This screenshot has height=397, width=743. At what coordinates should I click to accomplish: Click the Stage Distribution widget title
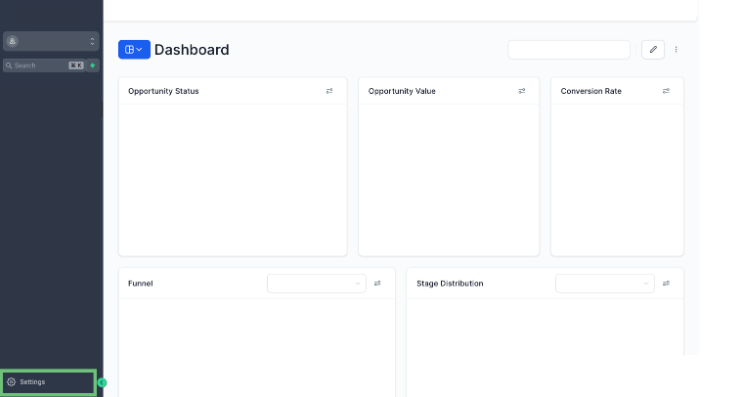[450, 283]
